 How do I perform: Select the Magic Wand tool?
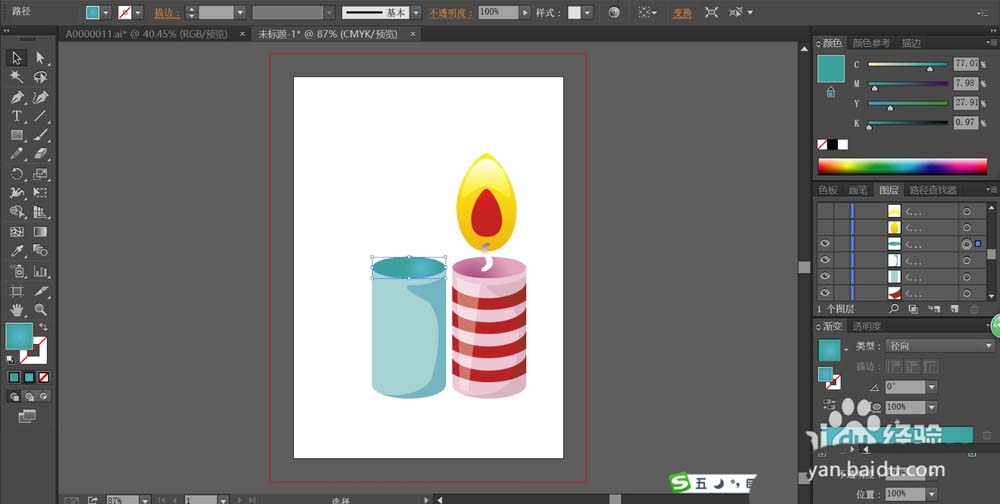[17, 77]
